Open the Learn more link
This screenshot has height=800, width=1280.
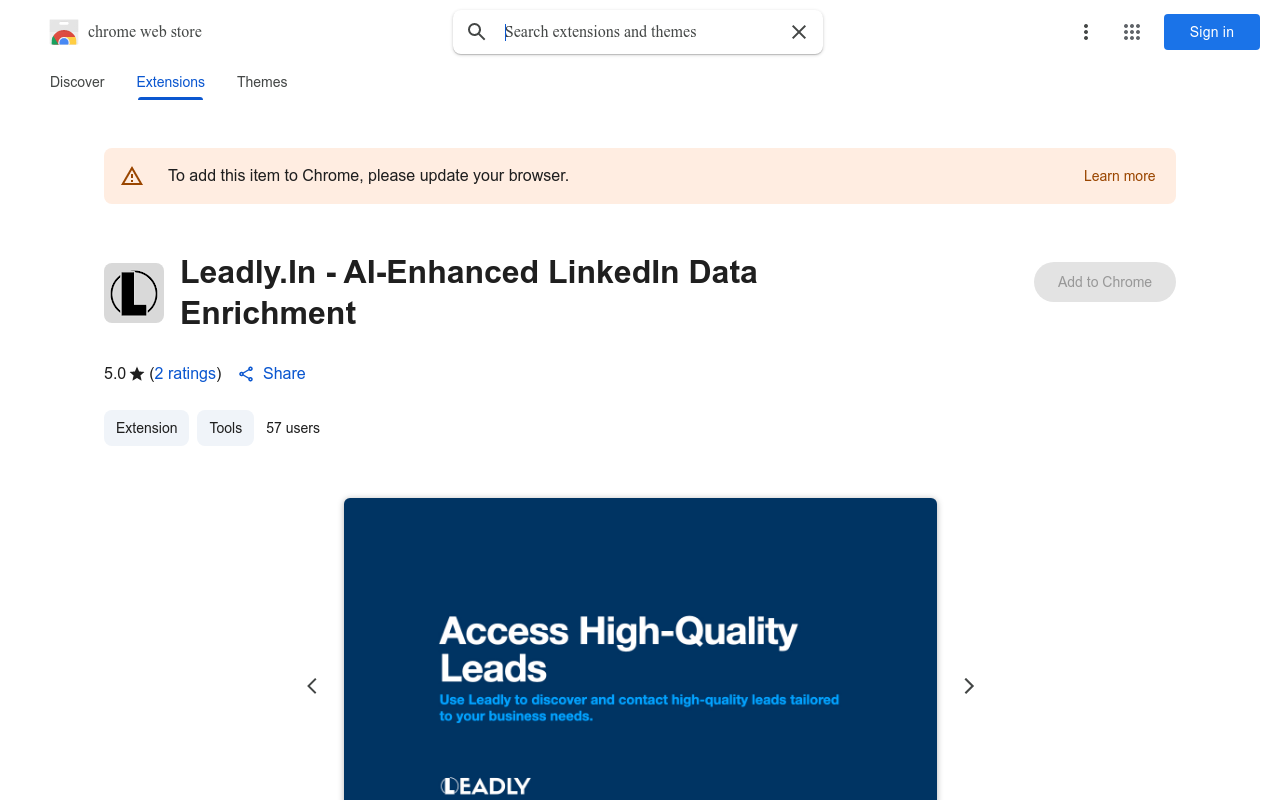(x=1119, y=176)
